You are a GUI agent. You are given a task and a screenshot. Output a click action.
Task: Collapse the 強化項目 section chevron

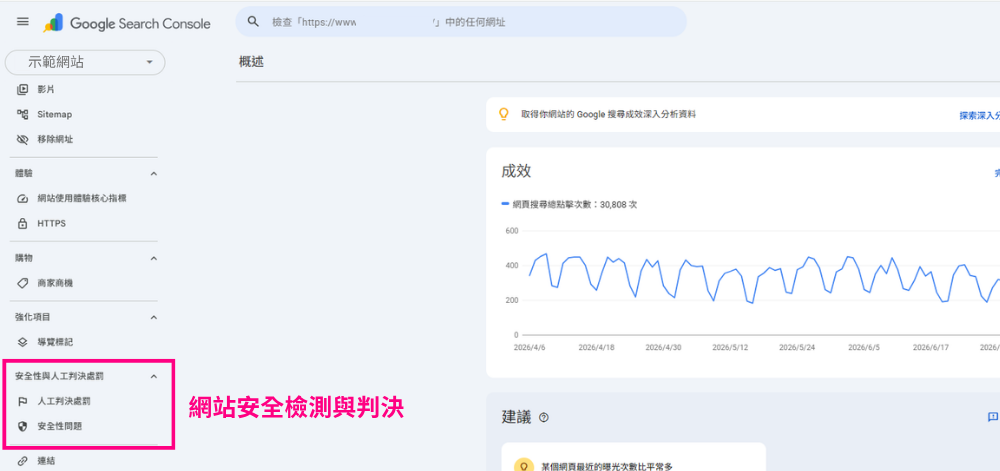click(x=153, y=317)
